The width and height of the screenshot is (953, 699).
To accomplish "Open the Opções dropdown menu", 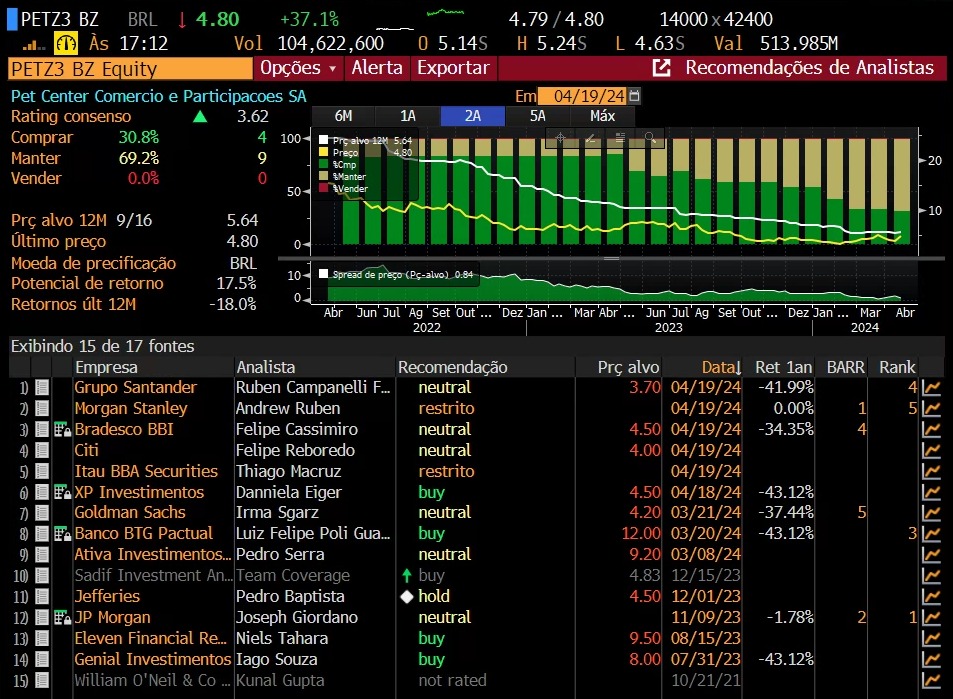I will pos(298,68).
